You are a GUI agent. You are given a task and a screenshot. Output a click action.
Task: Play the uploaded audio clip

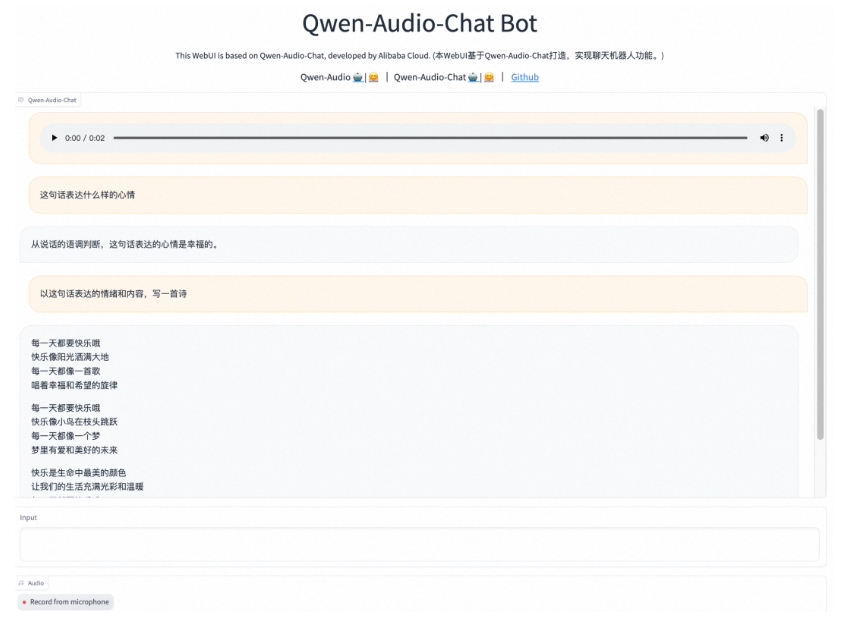[54, 138]
